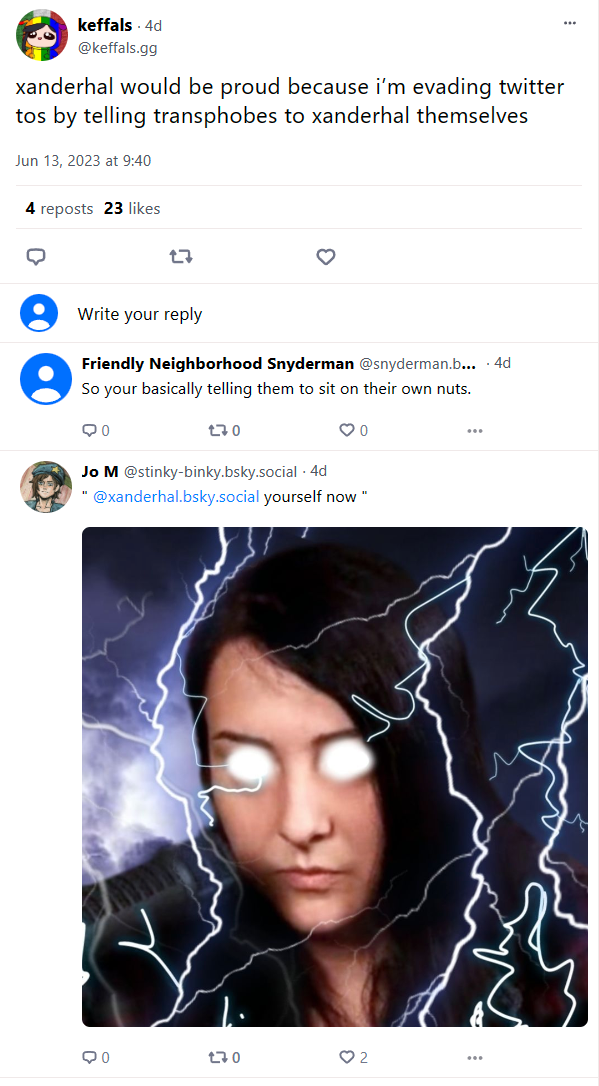
Task: Reply to Snyderman's comment
Action: click(96, 431)
